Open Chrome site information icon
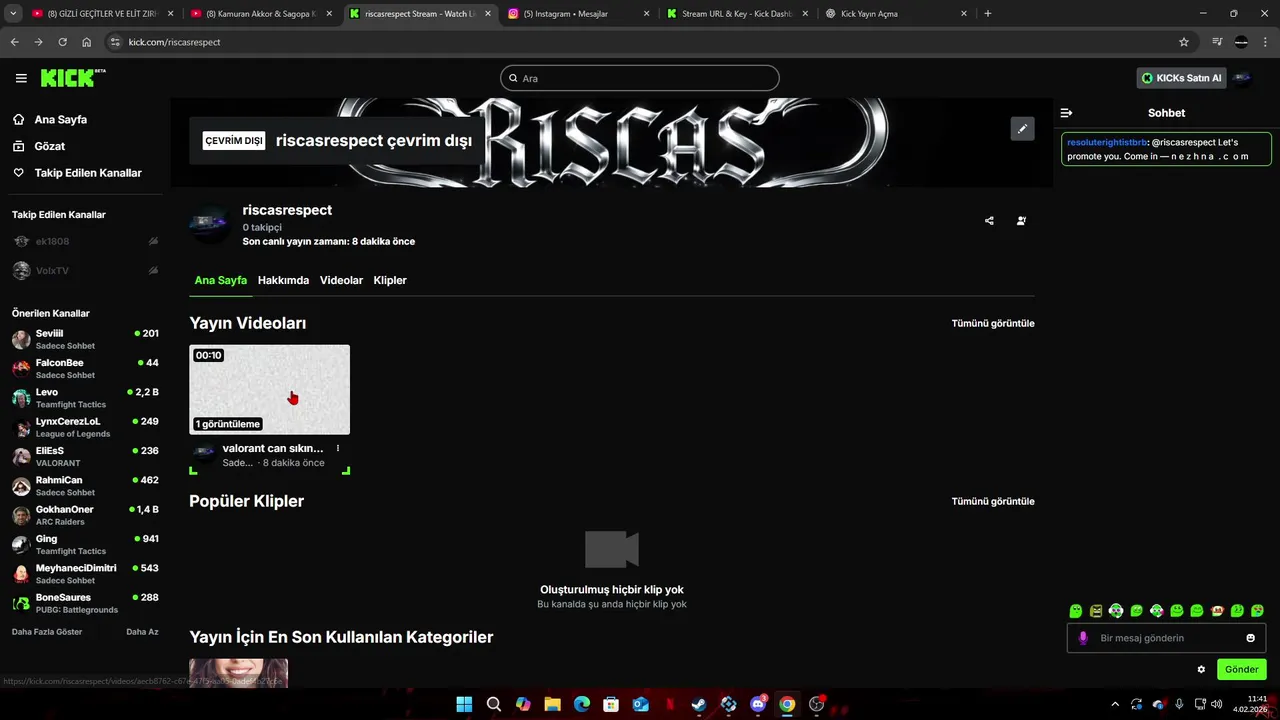1280x720 pixels. pyautogui.click(x=115, y=42)
